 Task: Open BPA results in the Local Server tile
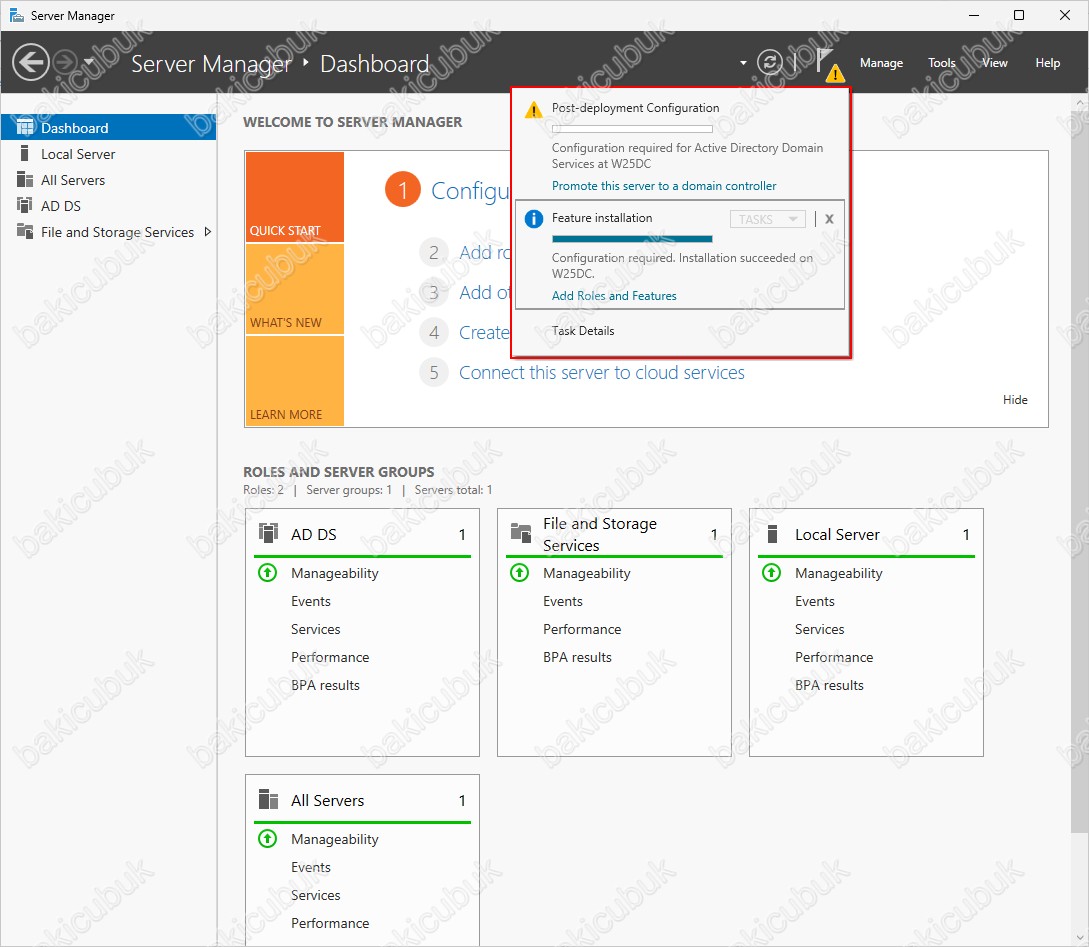829,685
